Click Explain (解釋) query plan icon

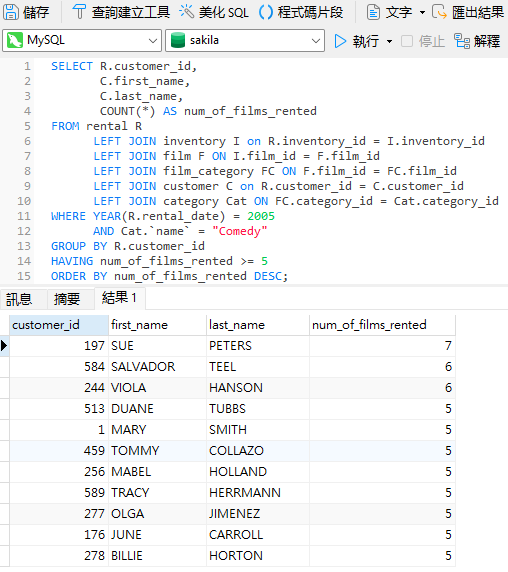[462, 41]
